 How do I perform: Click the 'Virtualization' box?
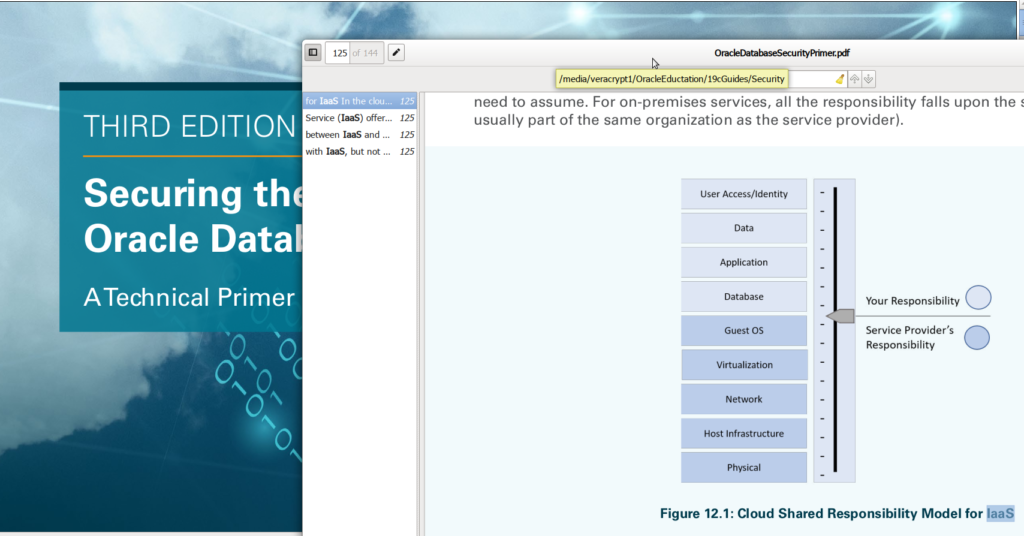744,365
